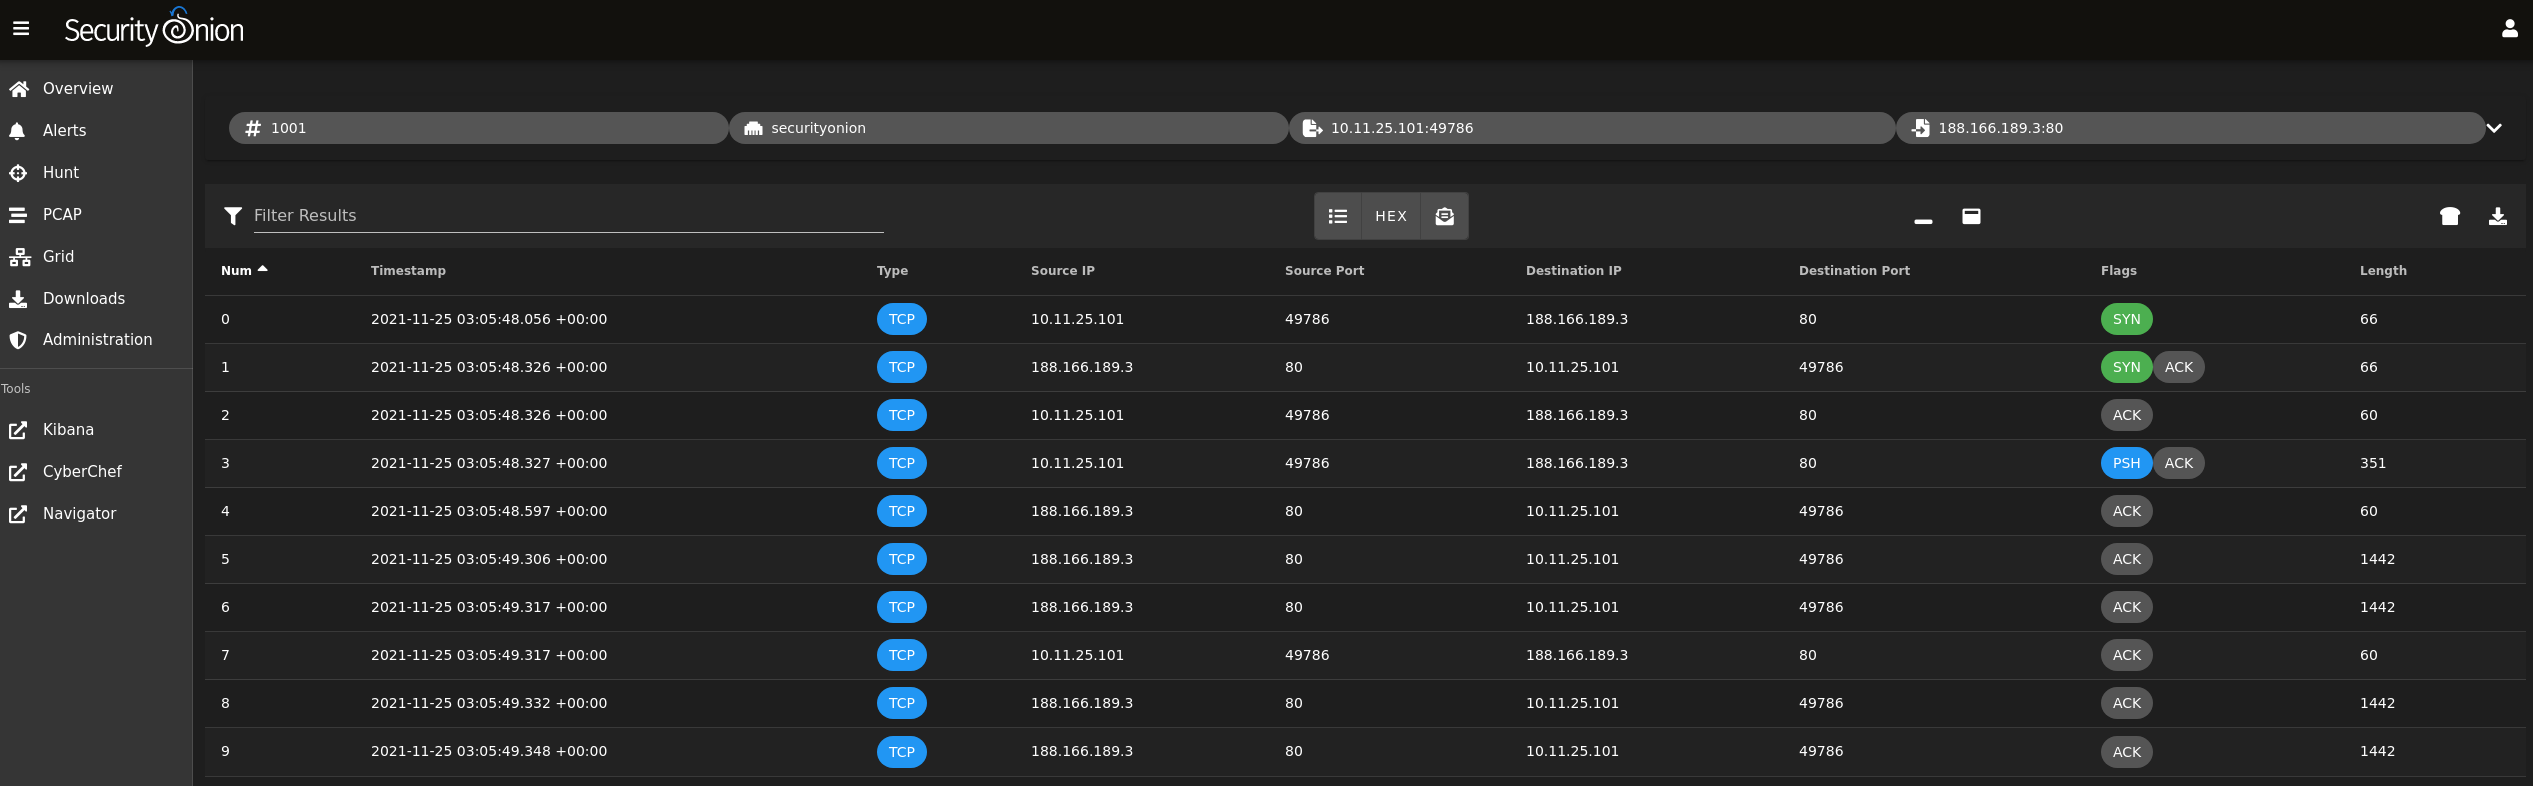Click the Navigator external-link icon
Screen dimensions: 2533x786
point(18,514)
